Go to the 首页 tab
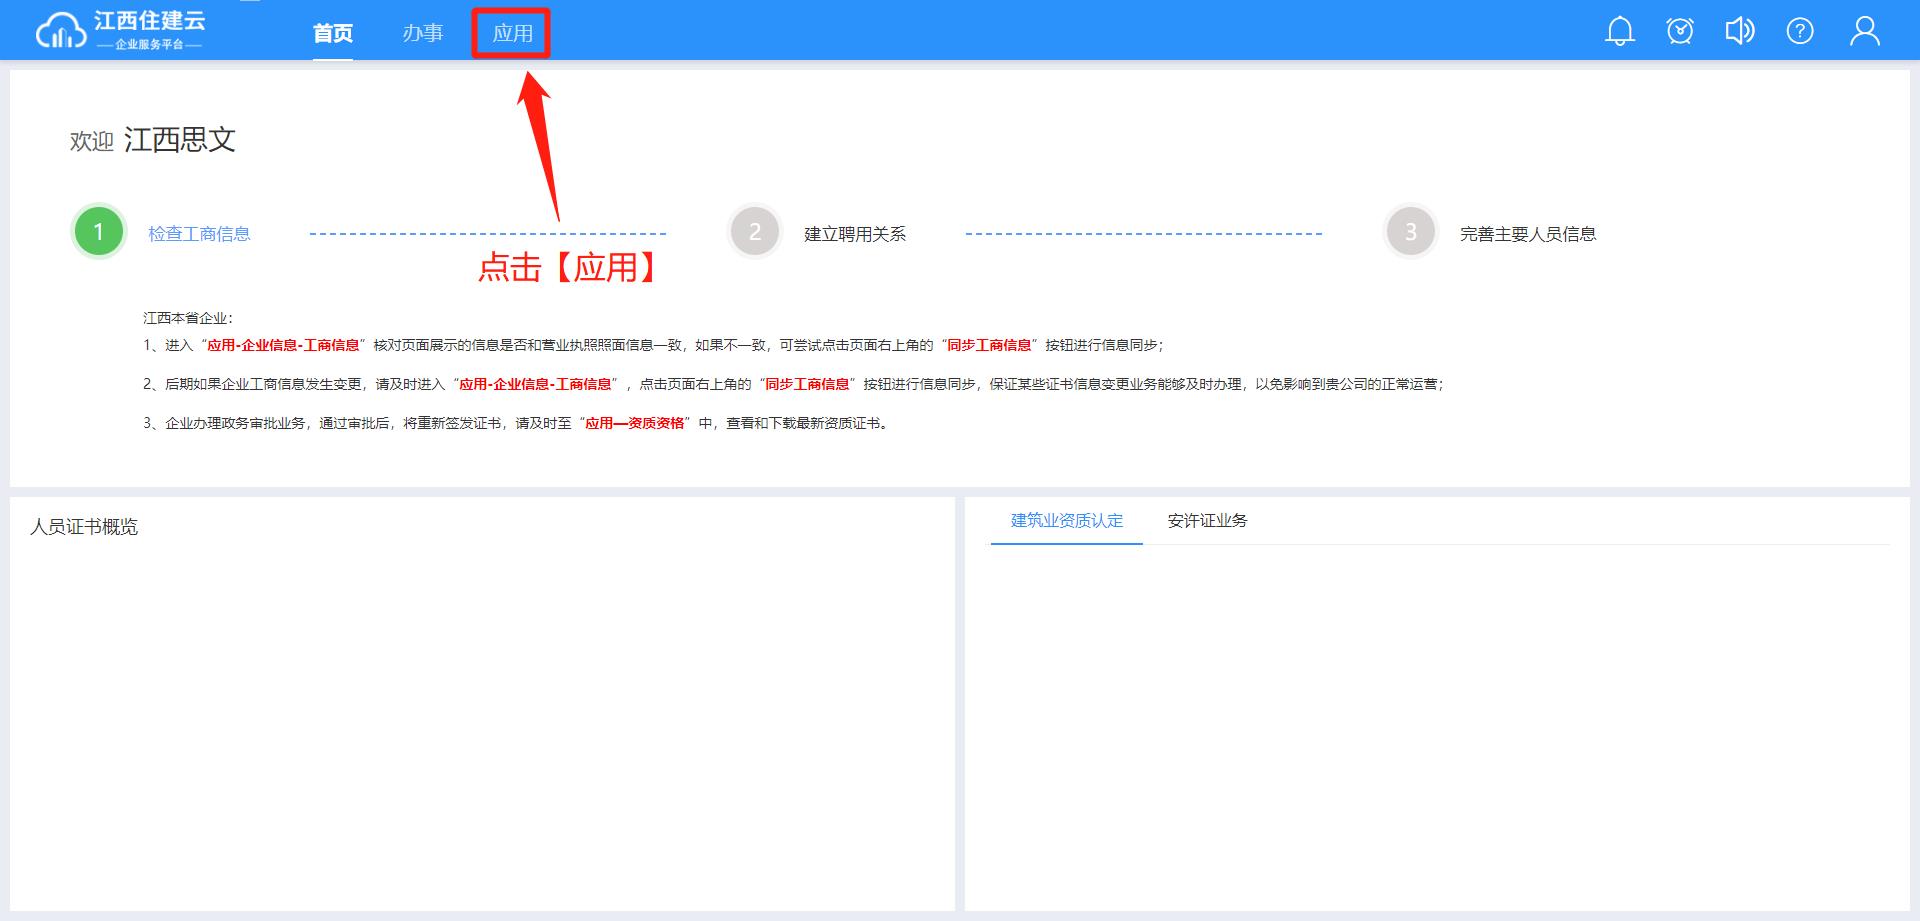This screenshot has height=921, width=1920. (333, 33)
